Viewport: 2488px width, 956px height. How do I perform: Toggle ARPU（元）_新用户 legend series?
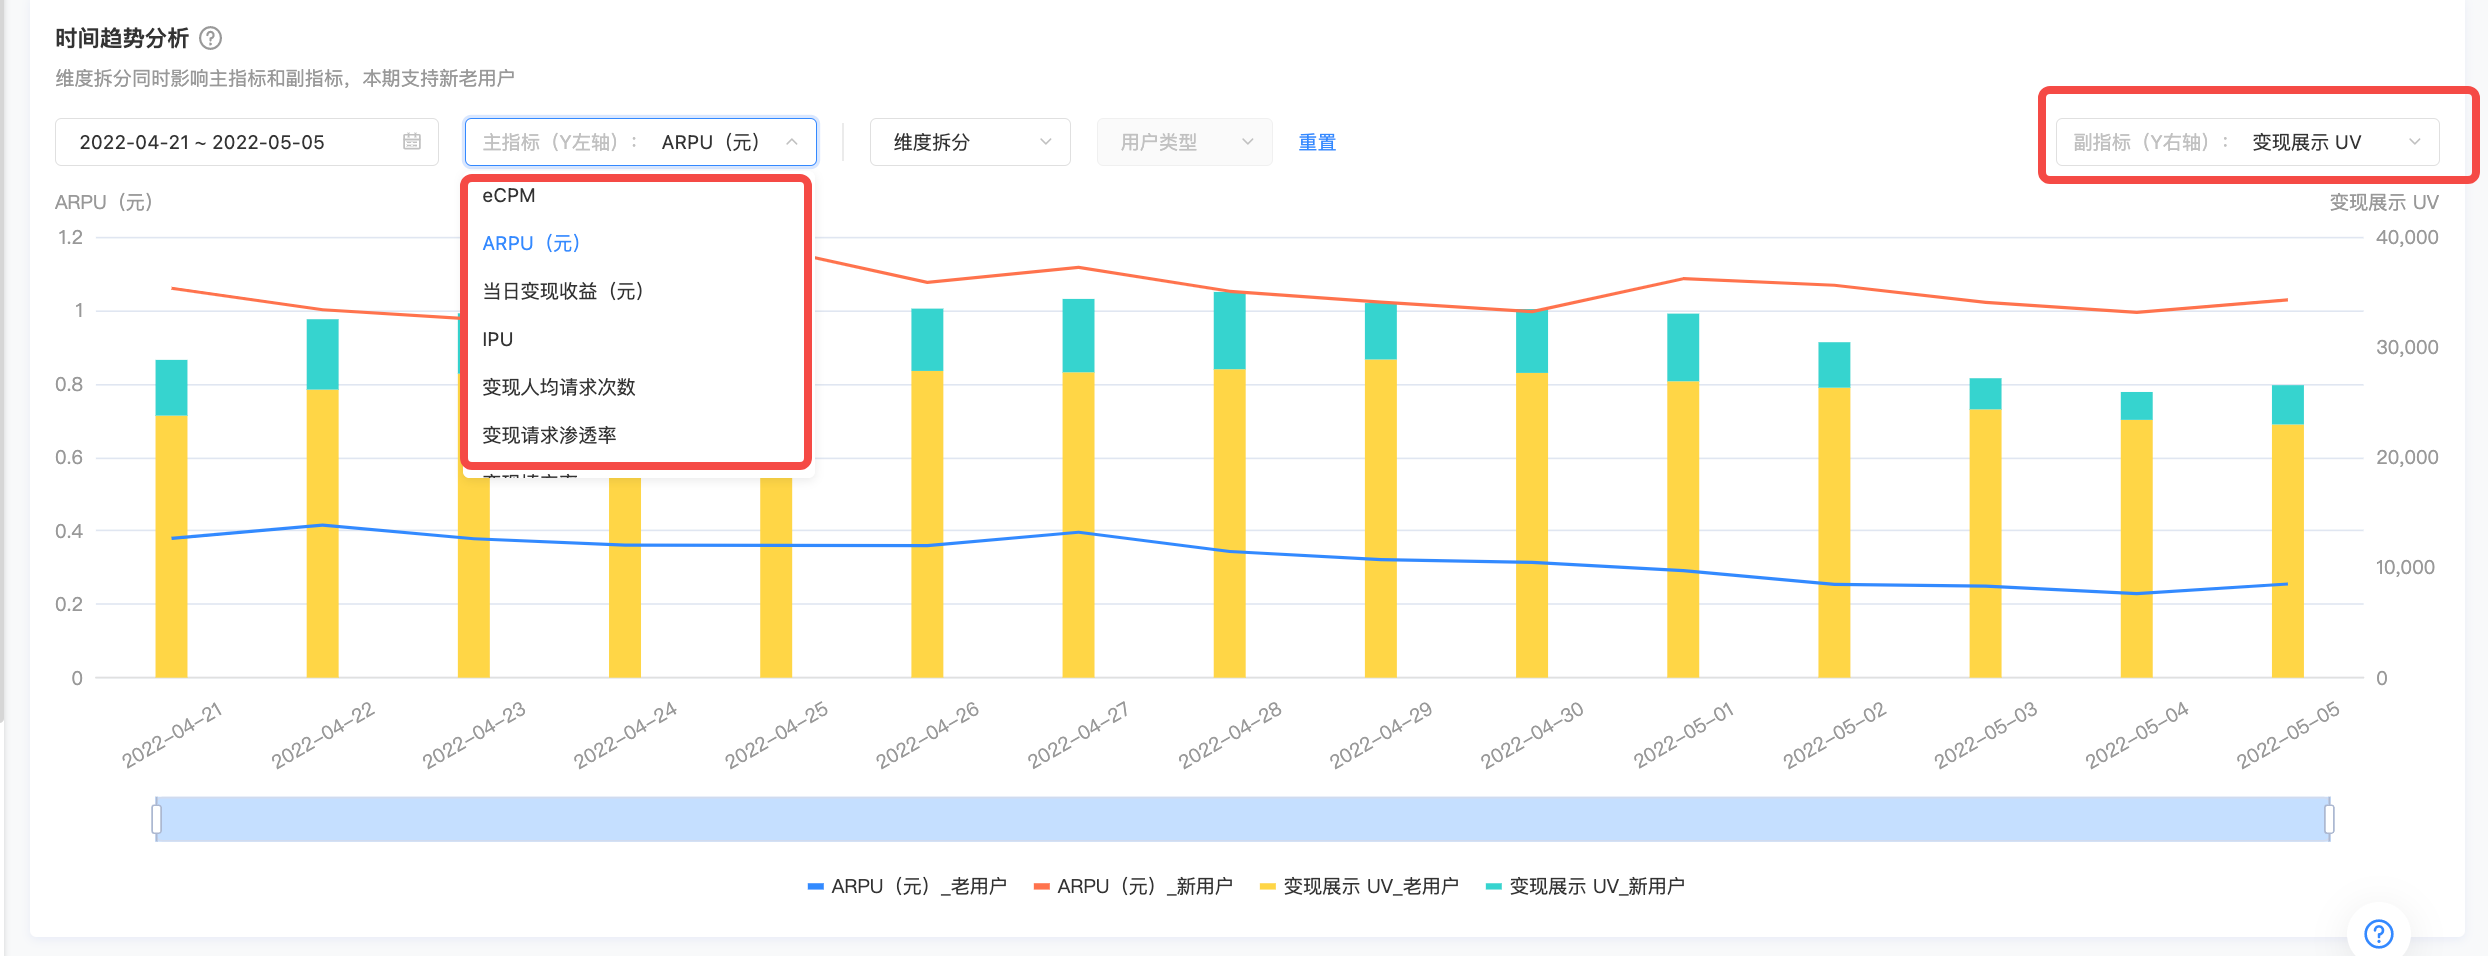[1133, 886]
